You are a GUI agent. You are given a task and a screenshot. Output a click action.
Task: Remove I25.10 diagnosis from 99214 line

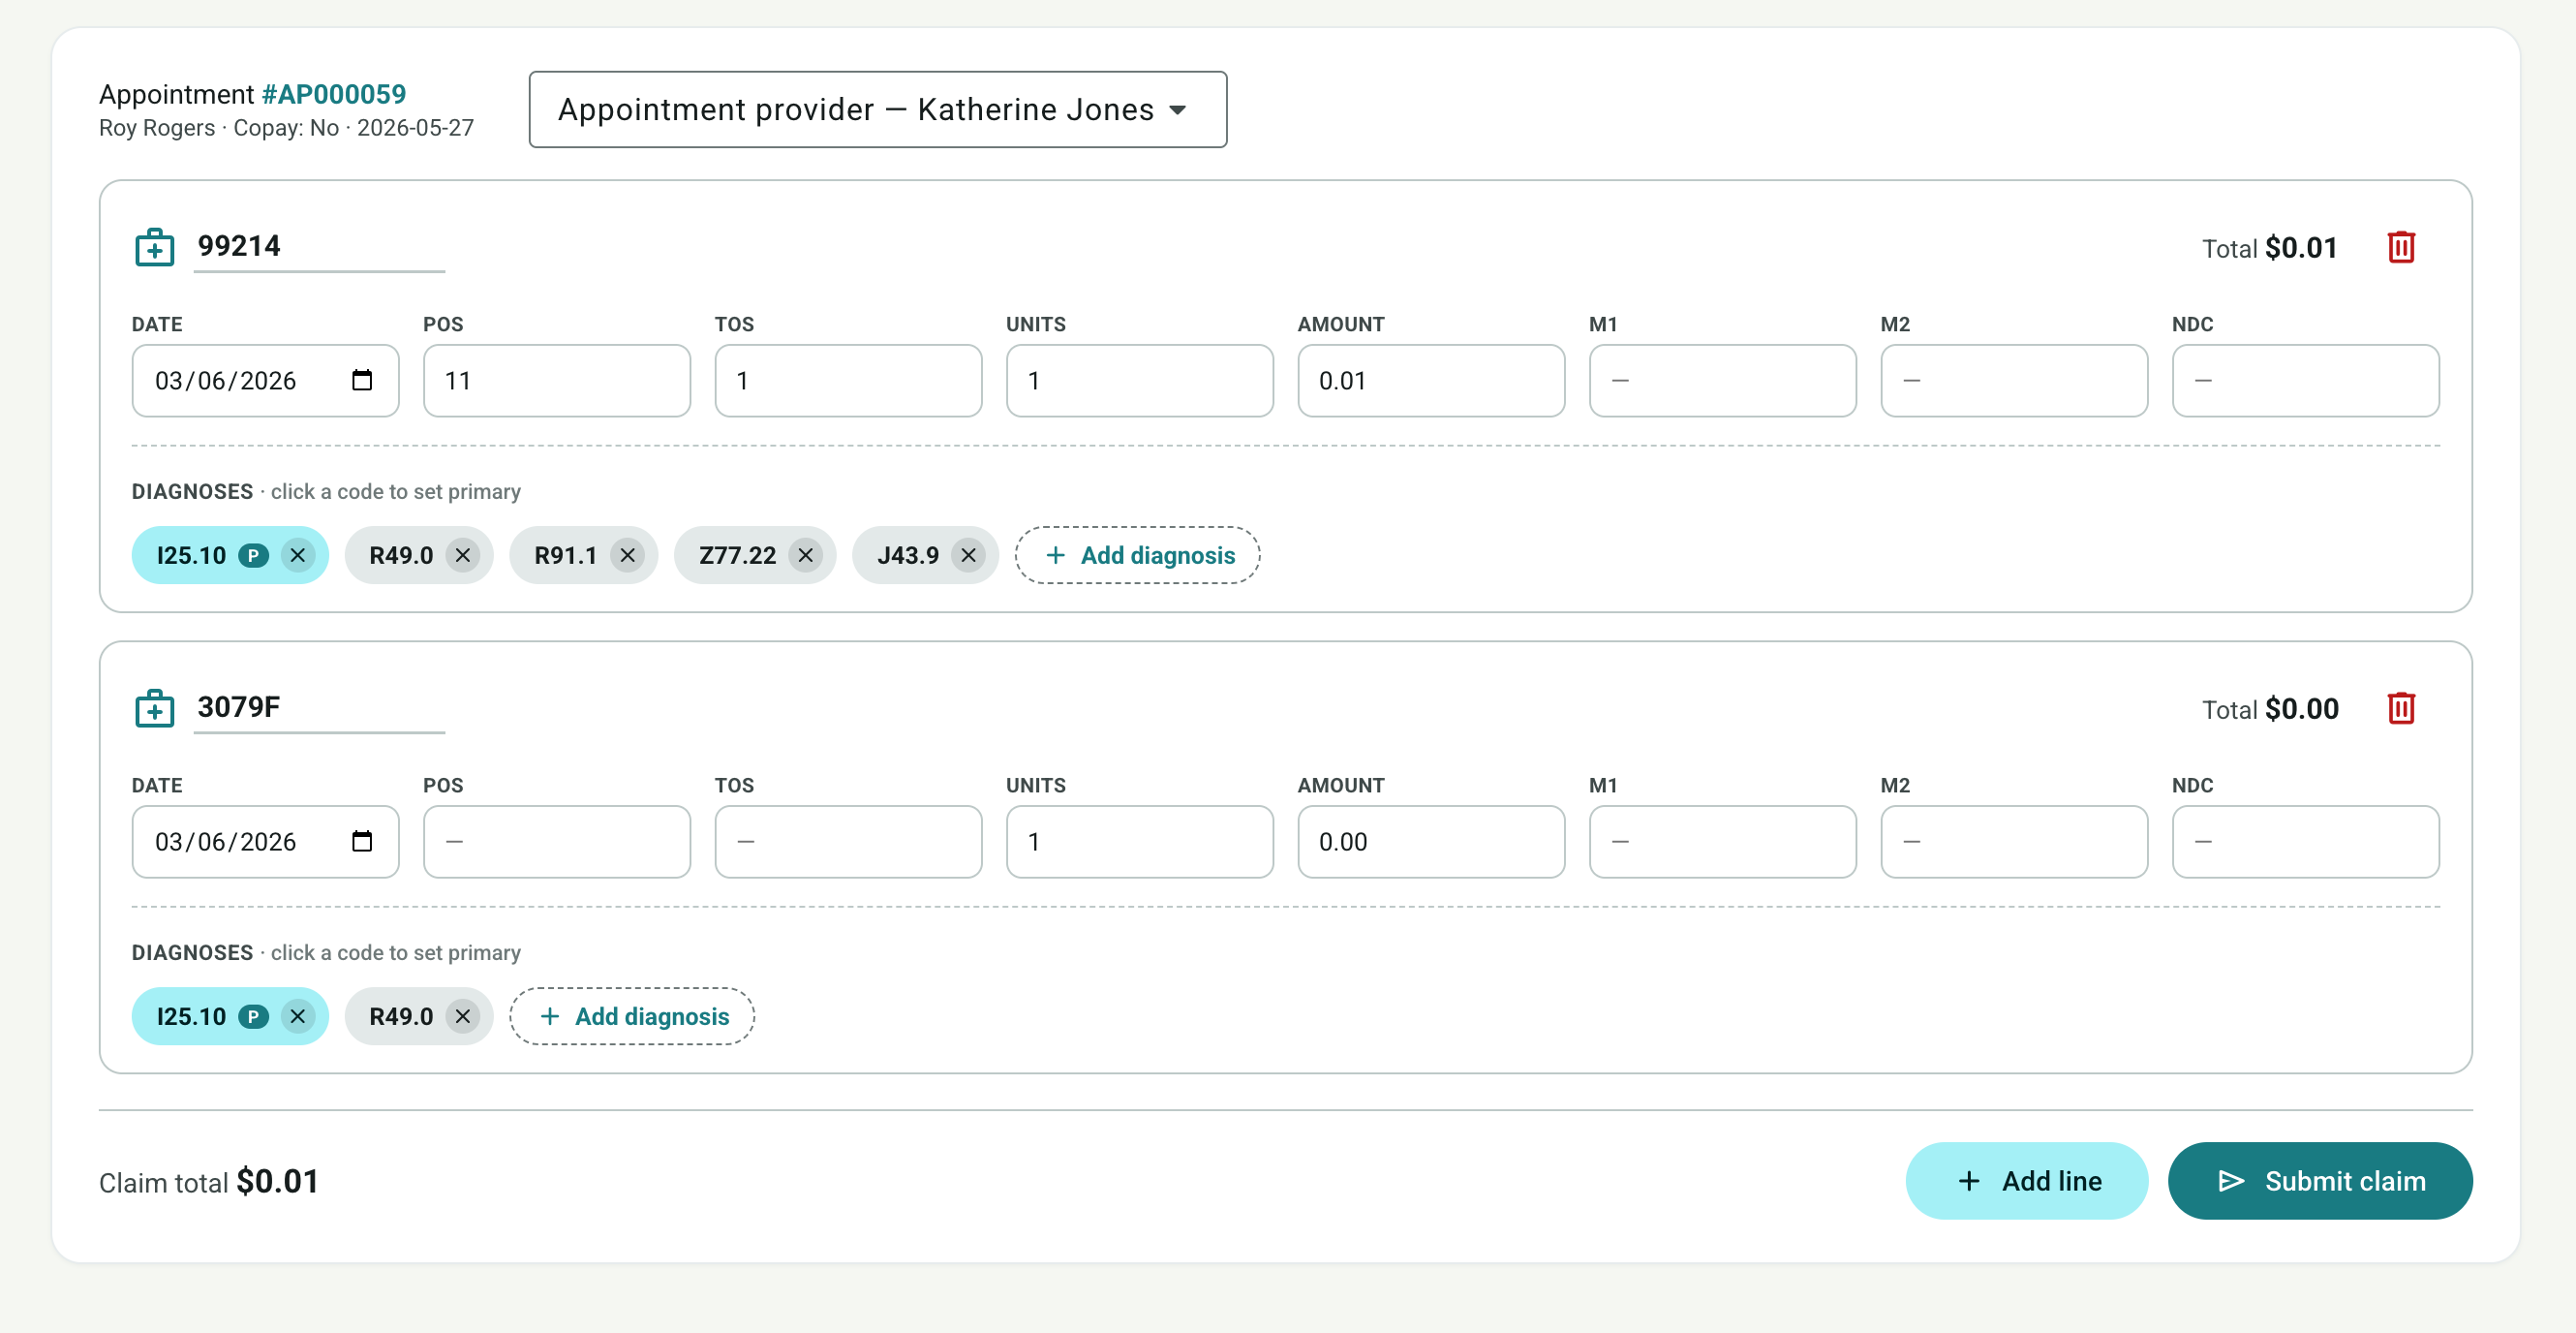298,555
